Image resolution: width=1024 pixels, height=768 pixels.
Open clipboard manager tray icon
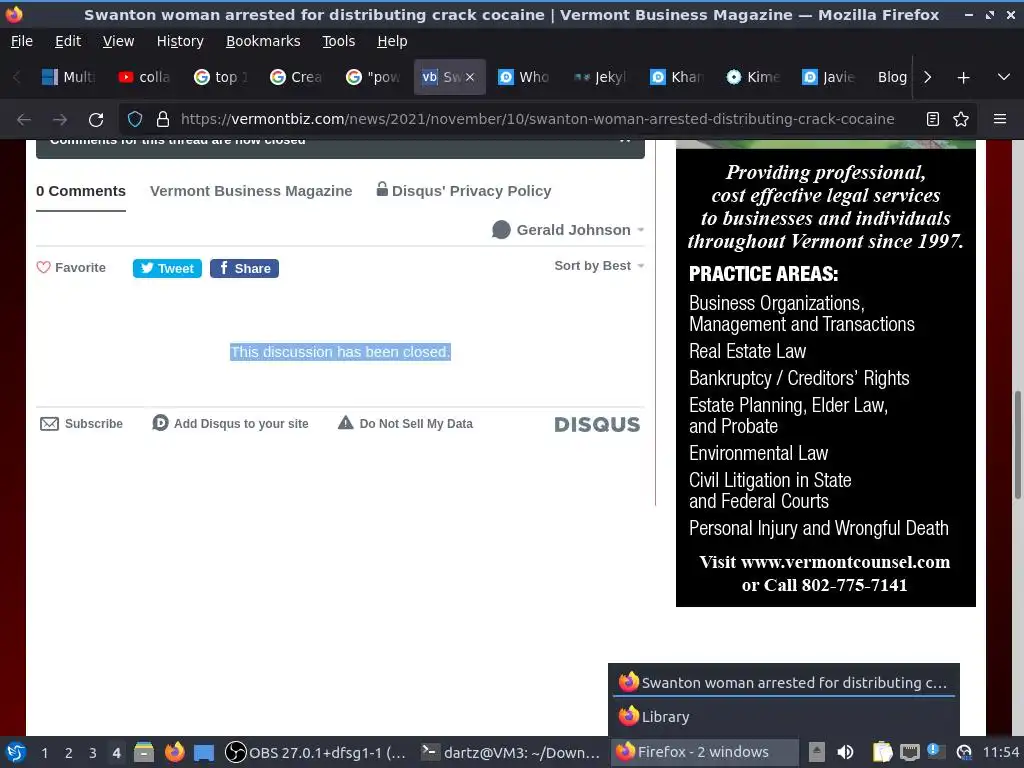pos(882,752)
